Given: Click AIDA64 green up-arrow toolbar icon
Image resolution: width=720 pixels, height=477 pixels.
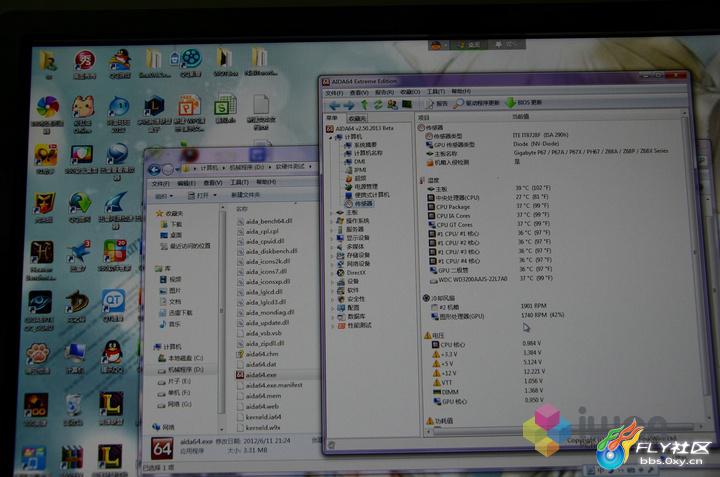Looking at the screenshot, I should coord(365,105).
